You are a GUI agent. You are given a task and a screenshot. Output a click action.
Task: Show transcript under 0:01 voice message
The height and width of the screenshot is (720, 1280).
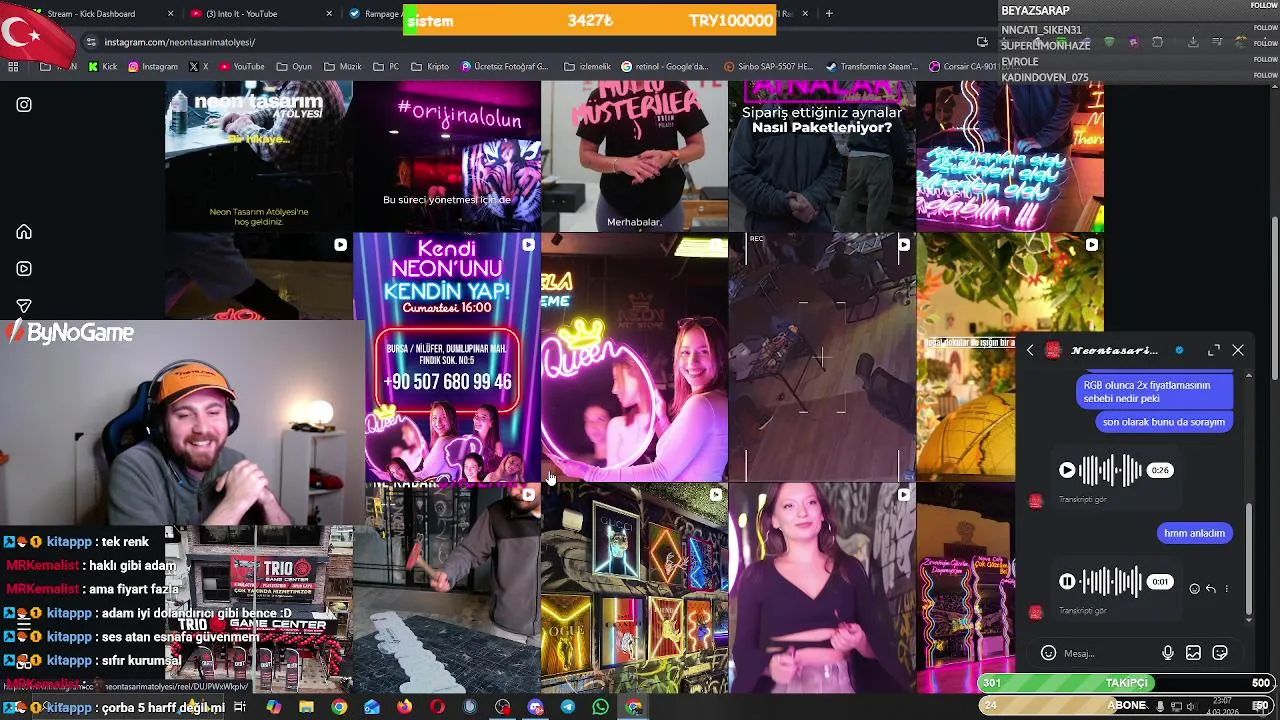(1083, 611)
